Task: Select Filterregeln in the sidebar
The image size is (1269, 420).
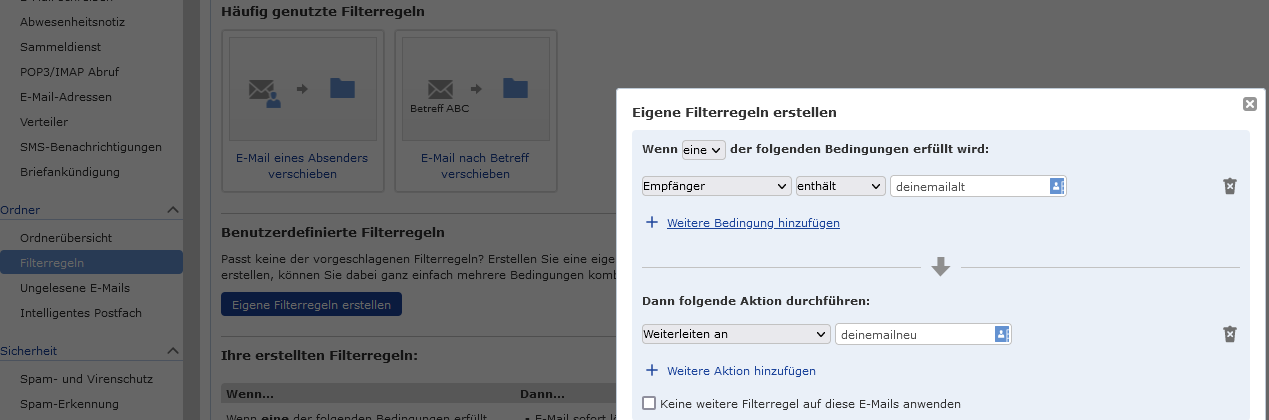Action: coord(91,263)
